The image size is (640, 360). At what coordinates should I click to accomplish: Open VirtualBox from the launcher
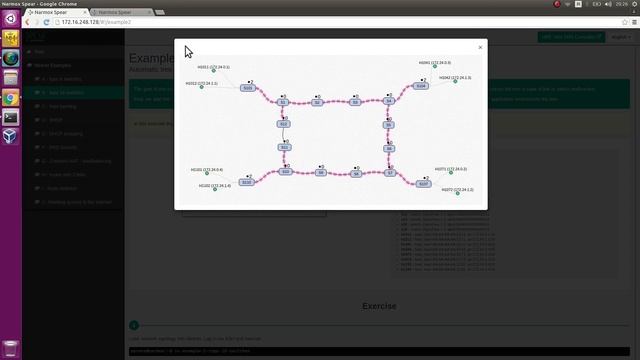11,136
